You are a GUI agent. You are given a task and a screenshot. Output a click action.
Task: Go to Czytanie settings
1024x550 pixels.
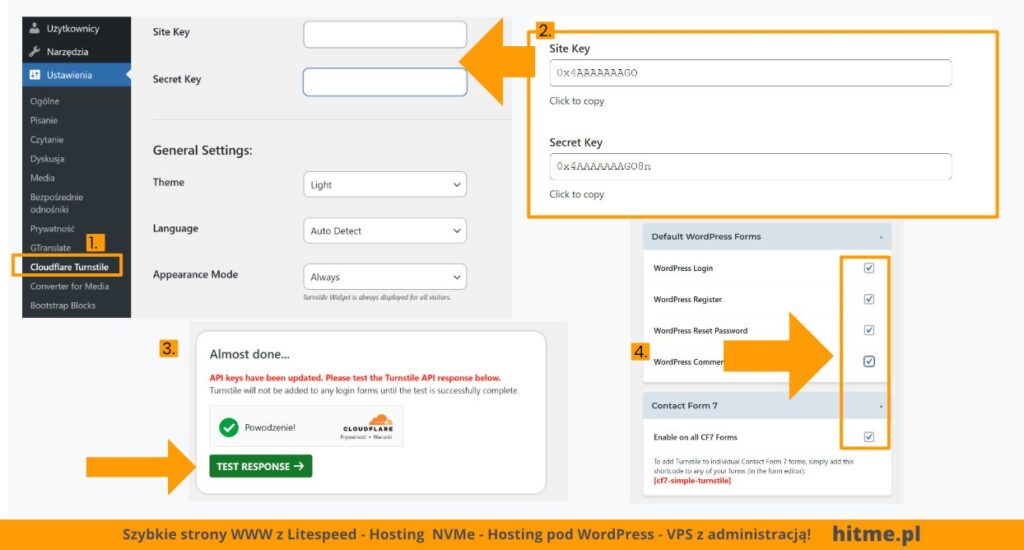pos(47,139)
